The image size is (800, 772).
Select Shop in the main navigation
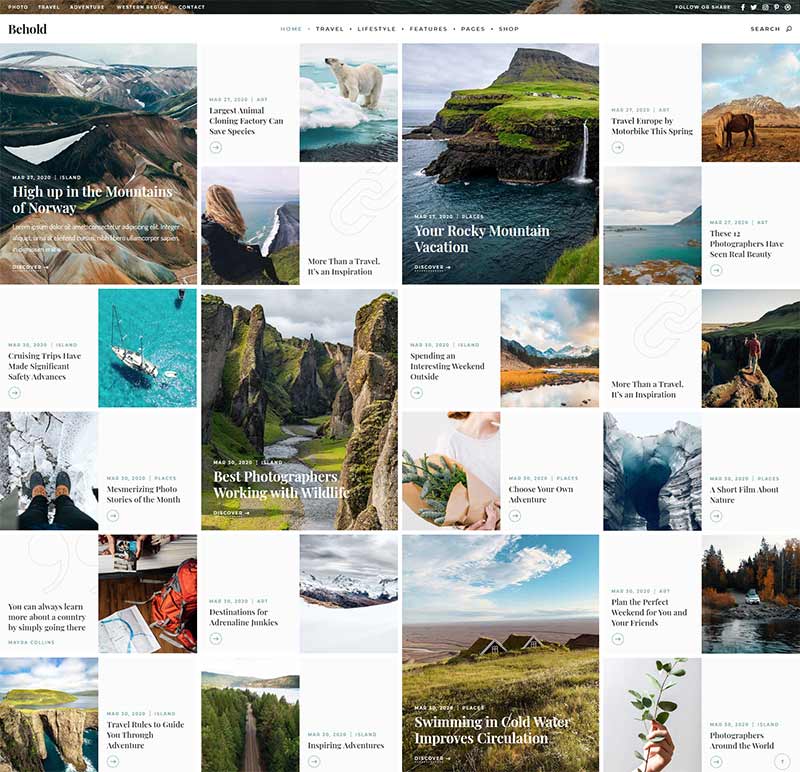508,29
